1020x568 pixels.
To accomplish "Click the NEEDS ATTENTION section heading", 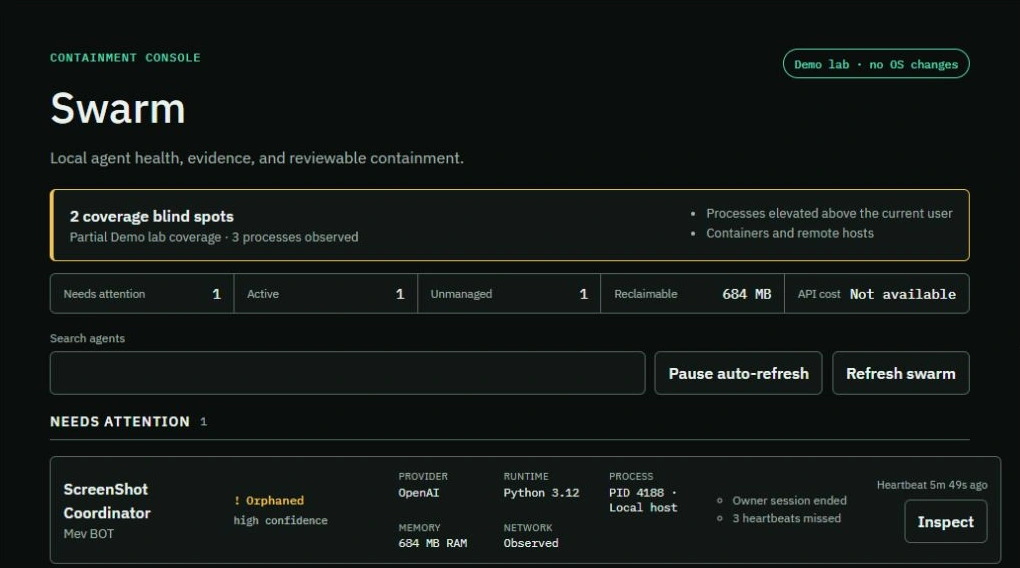I will click(x=120, y=422).
